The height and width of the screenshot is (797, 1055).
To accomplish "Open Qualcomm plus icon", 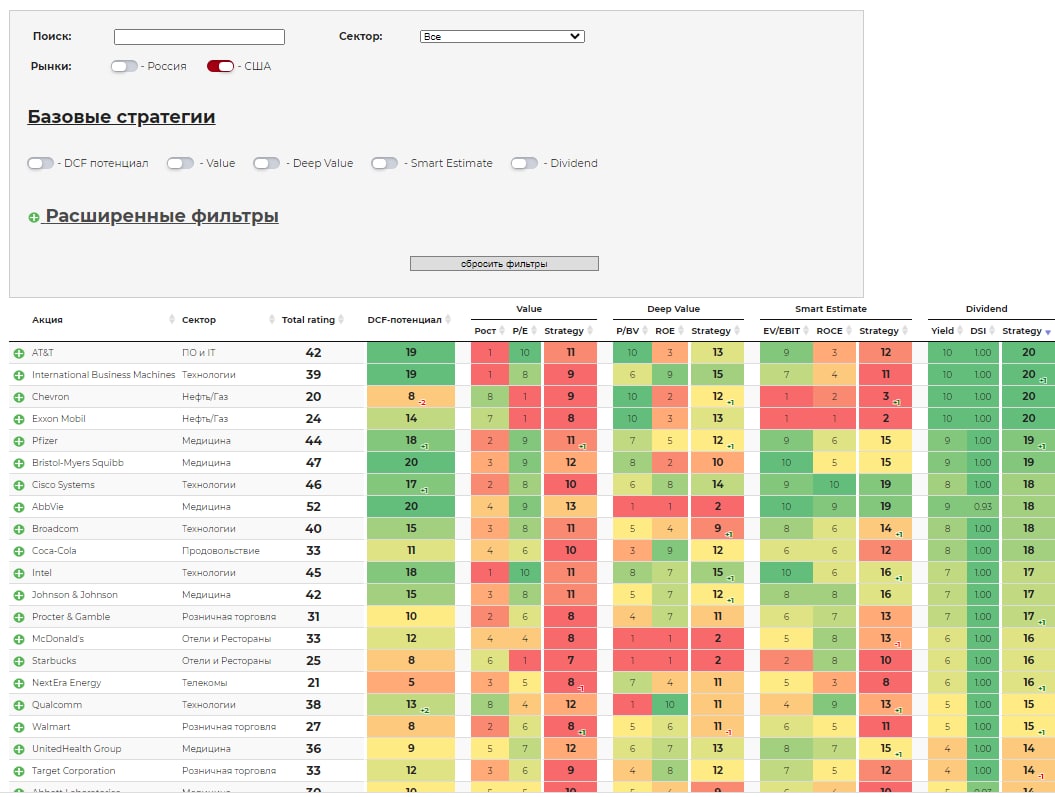I will pyautogui.click(x=19, y=706).
